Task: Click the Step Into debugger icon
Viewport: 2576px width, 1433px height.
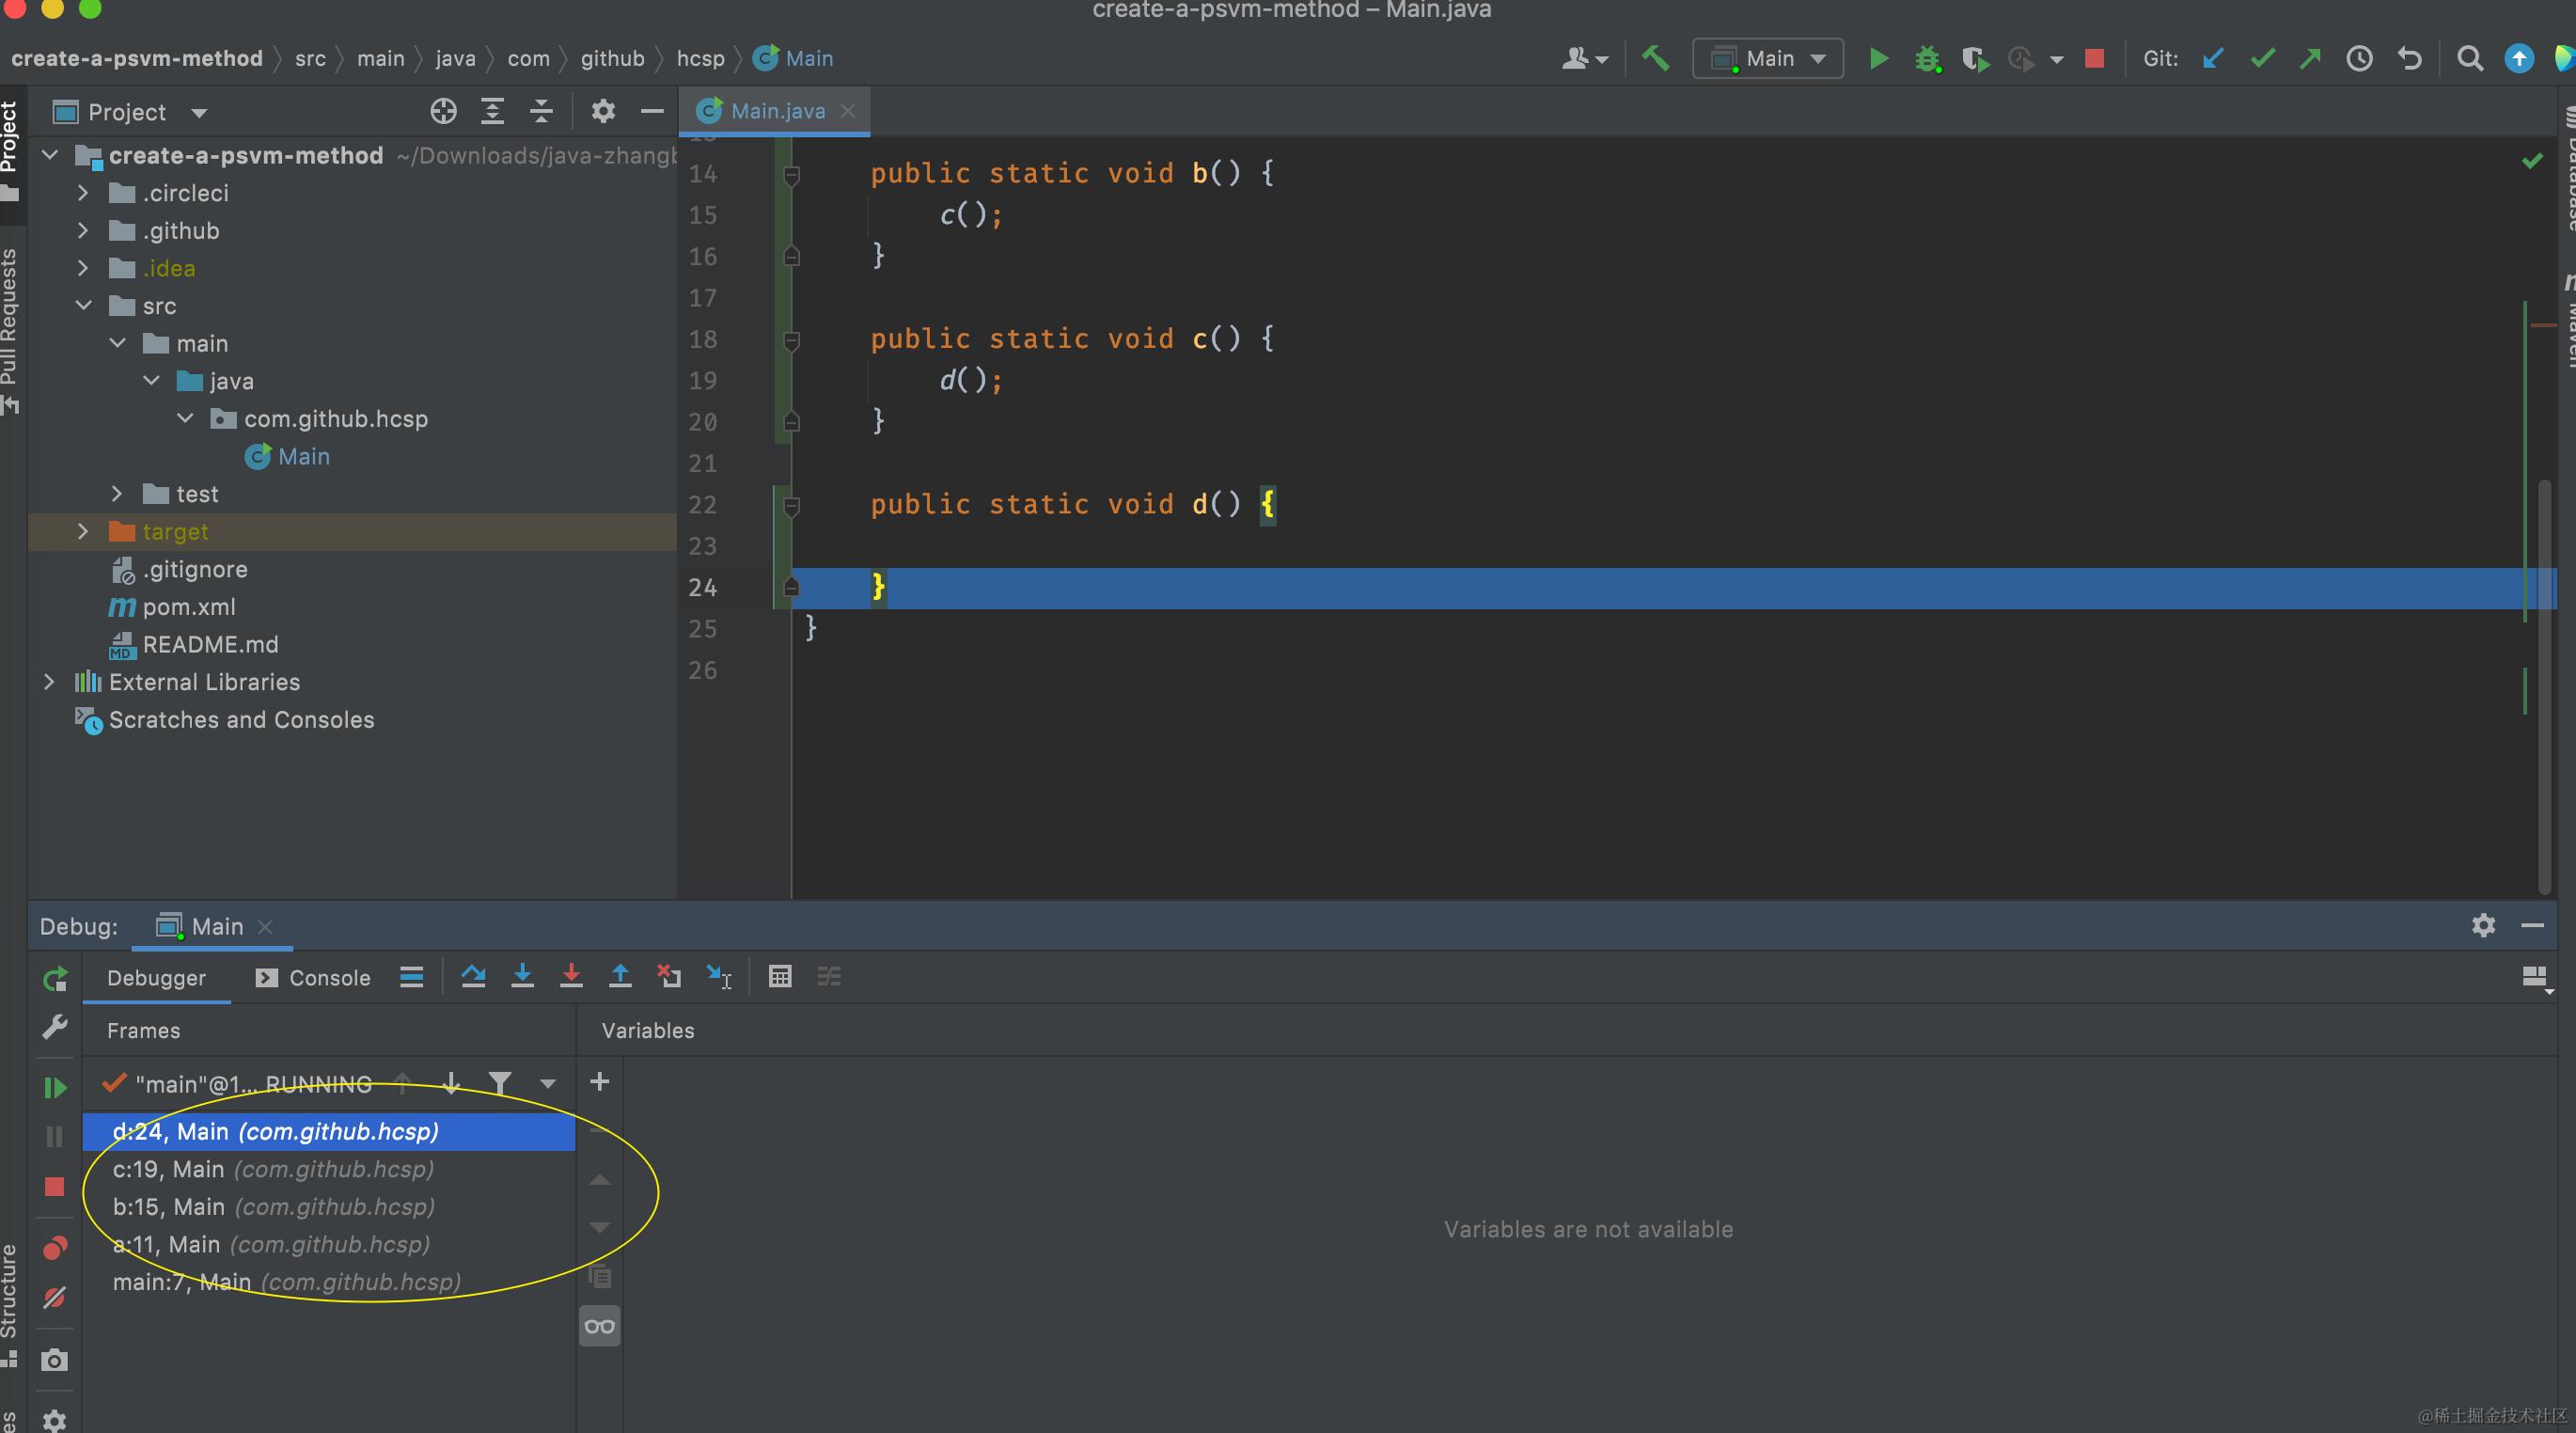Action: [522, 976]
